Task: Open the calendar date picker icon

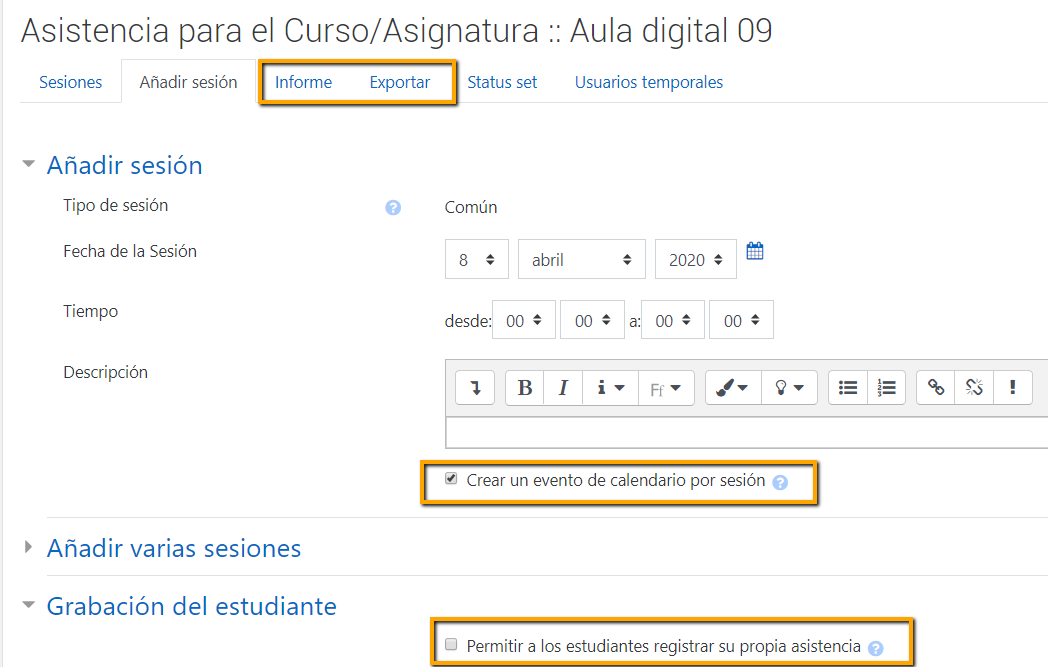Action: pos(755,251)
